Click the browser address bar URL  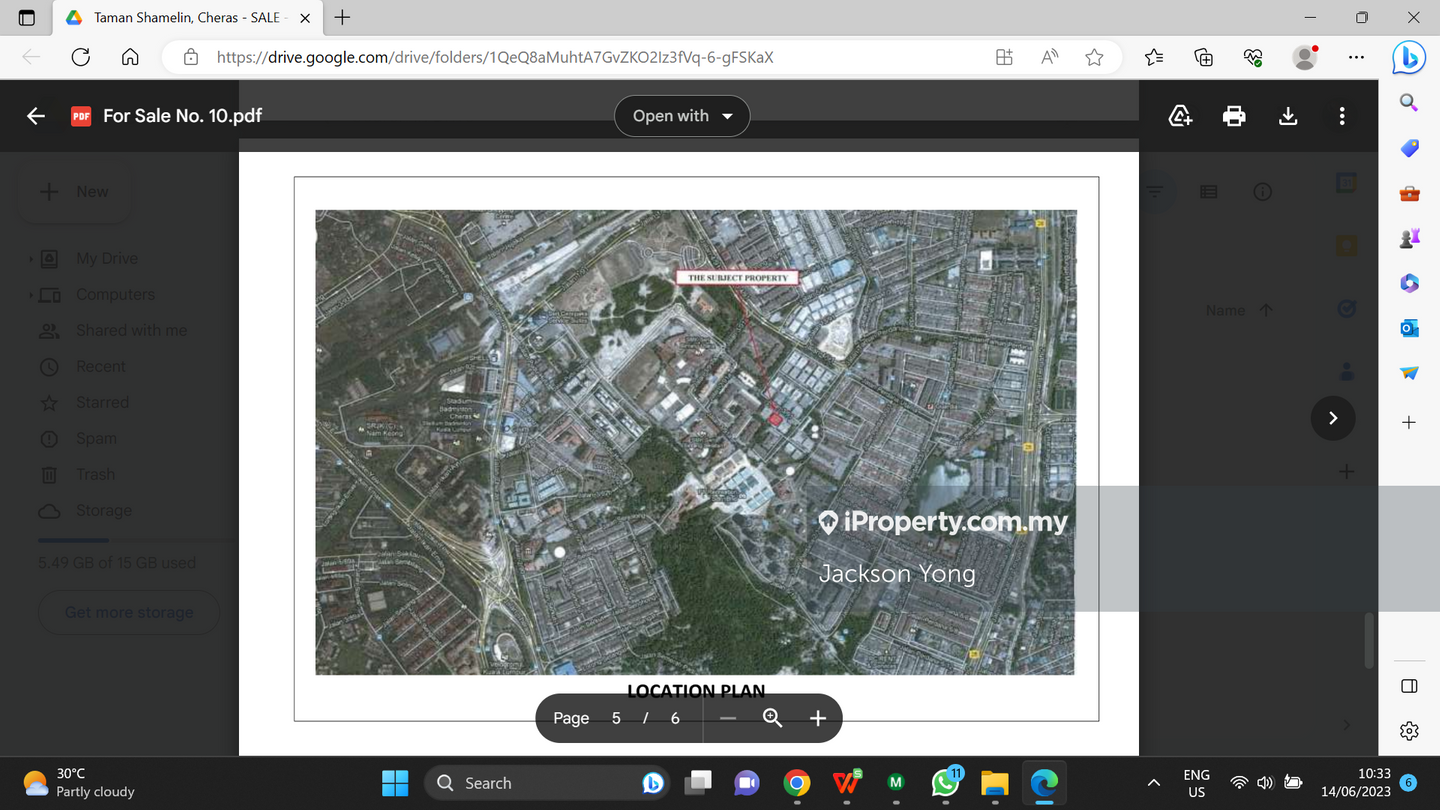[x=495, y=58]
